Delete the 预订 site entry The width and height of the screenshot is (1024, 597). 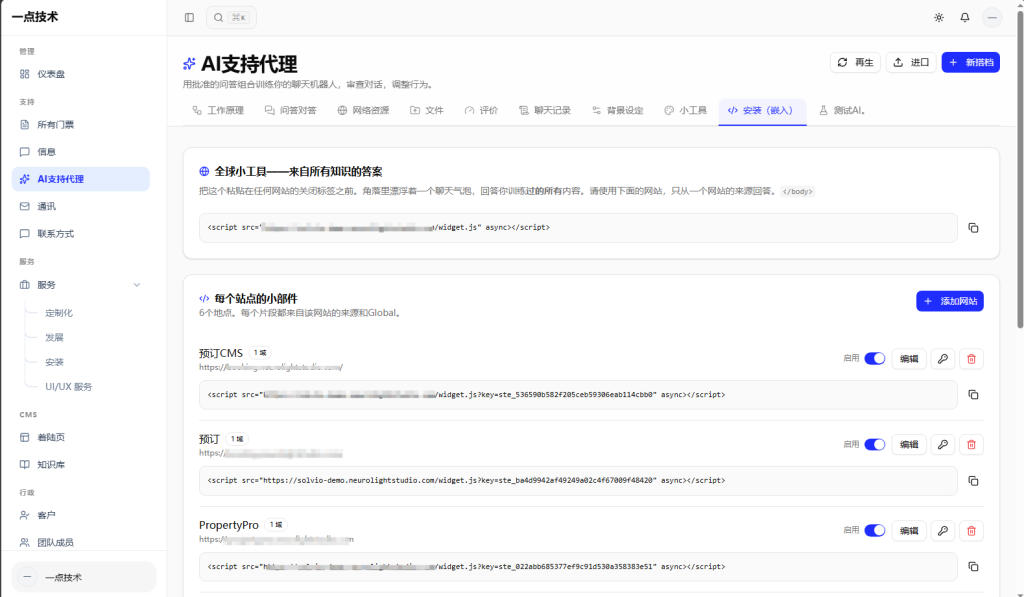[x=971, y=444]
